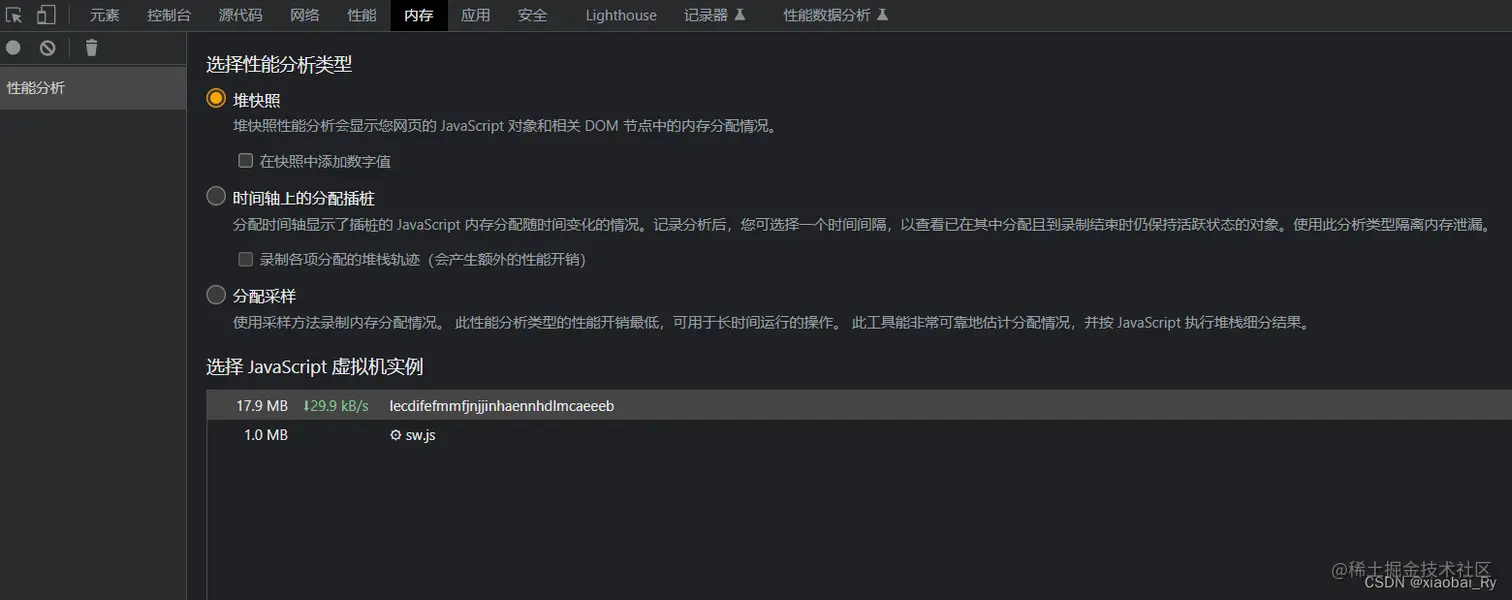
Task: Click the gear icon beside sw.js
Action: point(395,435)
